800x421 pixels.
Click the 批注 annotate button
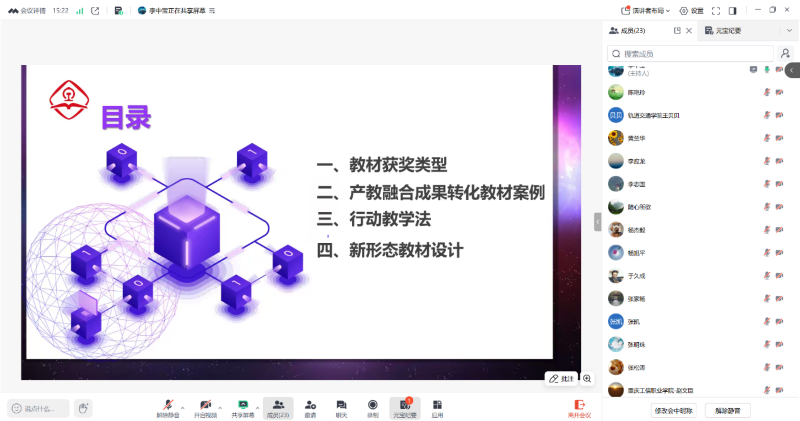[x=561, y=379]
